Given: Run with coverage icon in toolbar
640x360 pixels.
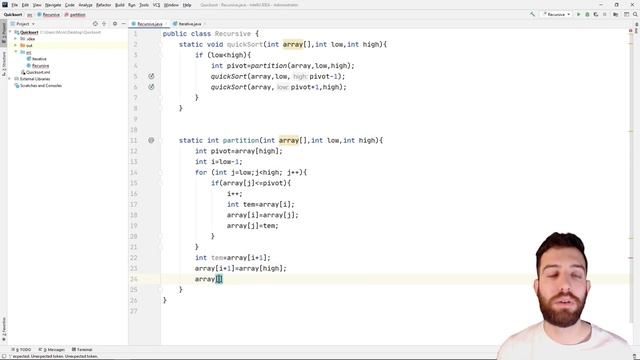Looking at the screenshot, I should (x=596, y=14).
